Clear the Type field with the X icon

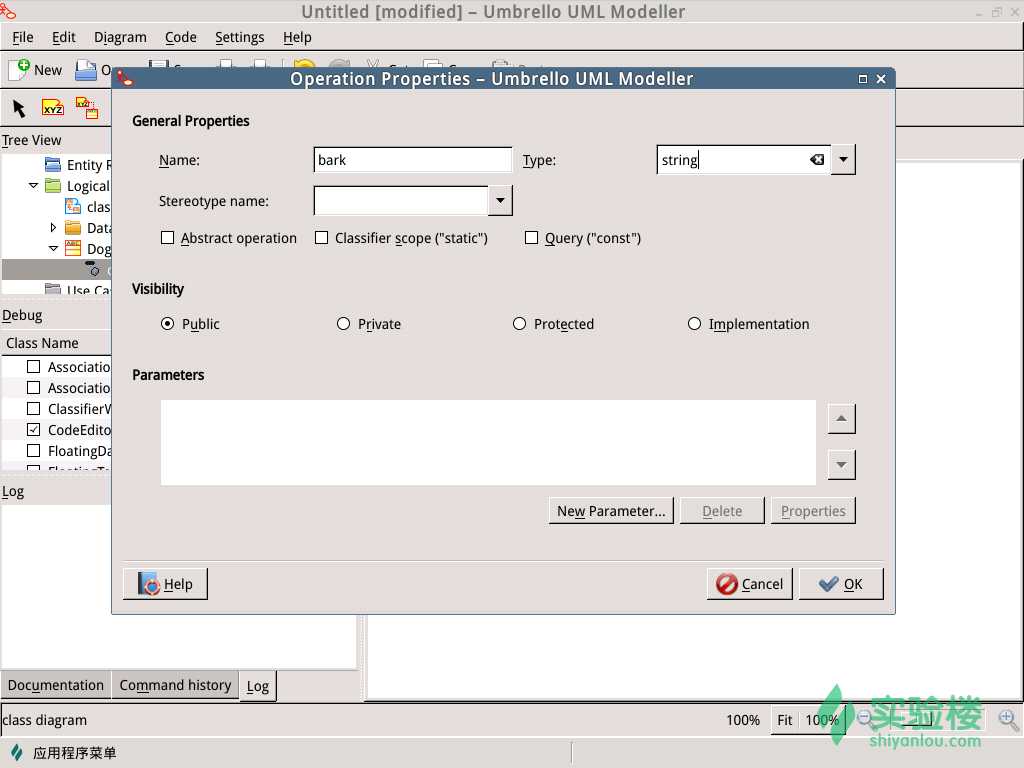click(816, 159)
